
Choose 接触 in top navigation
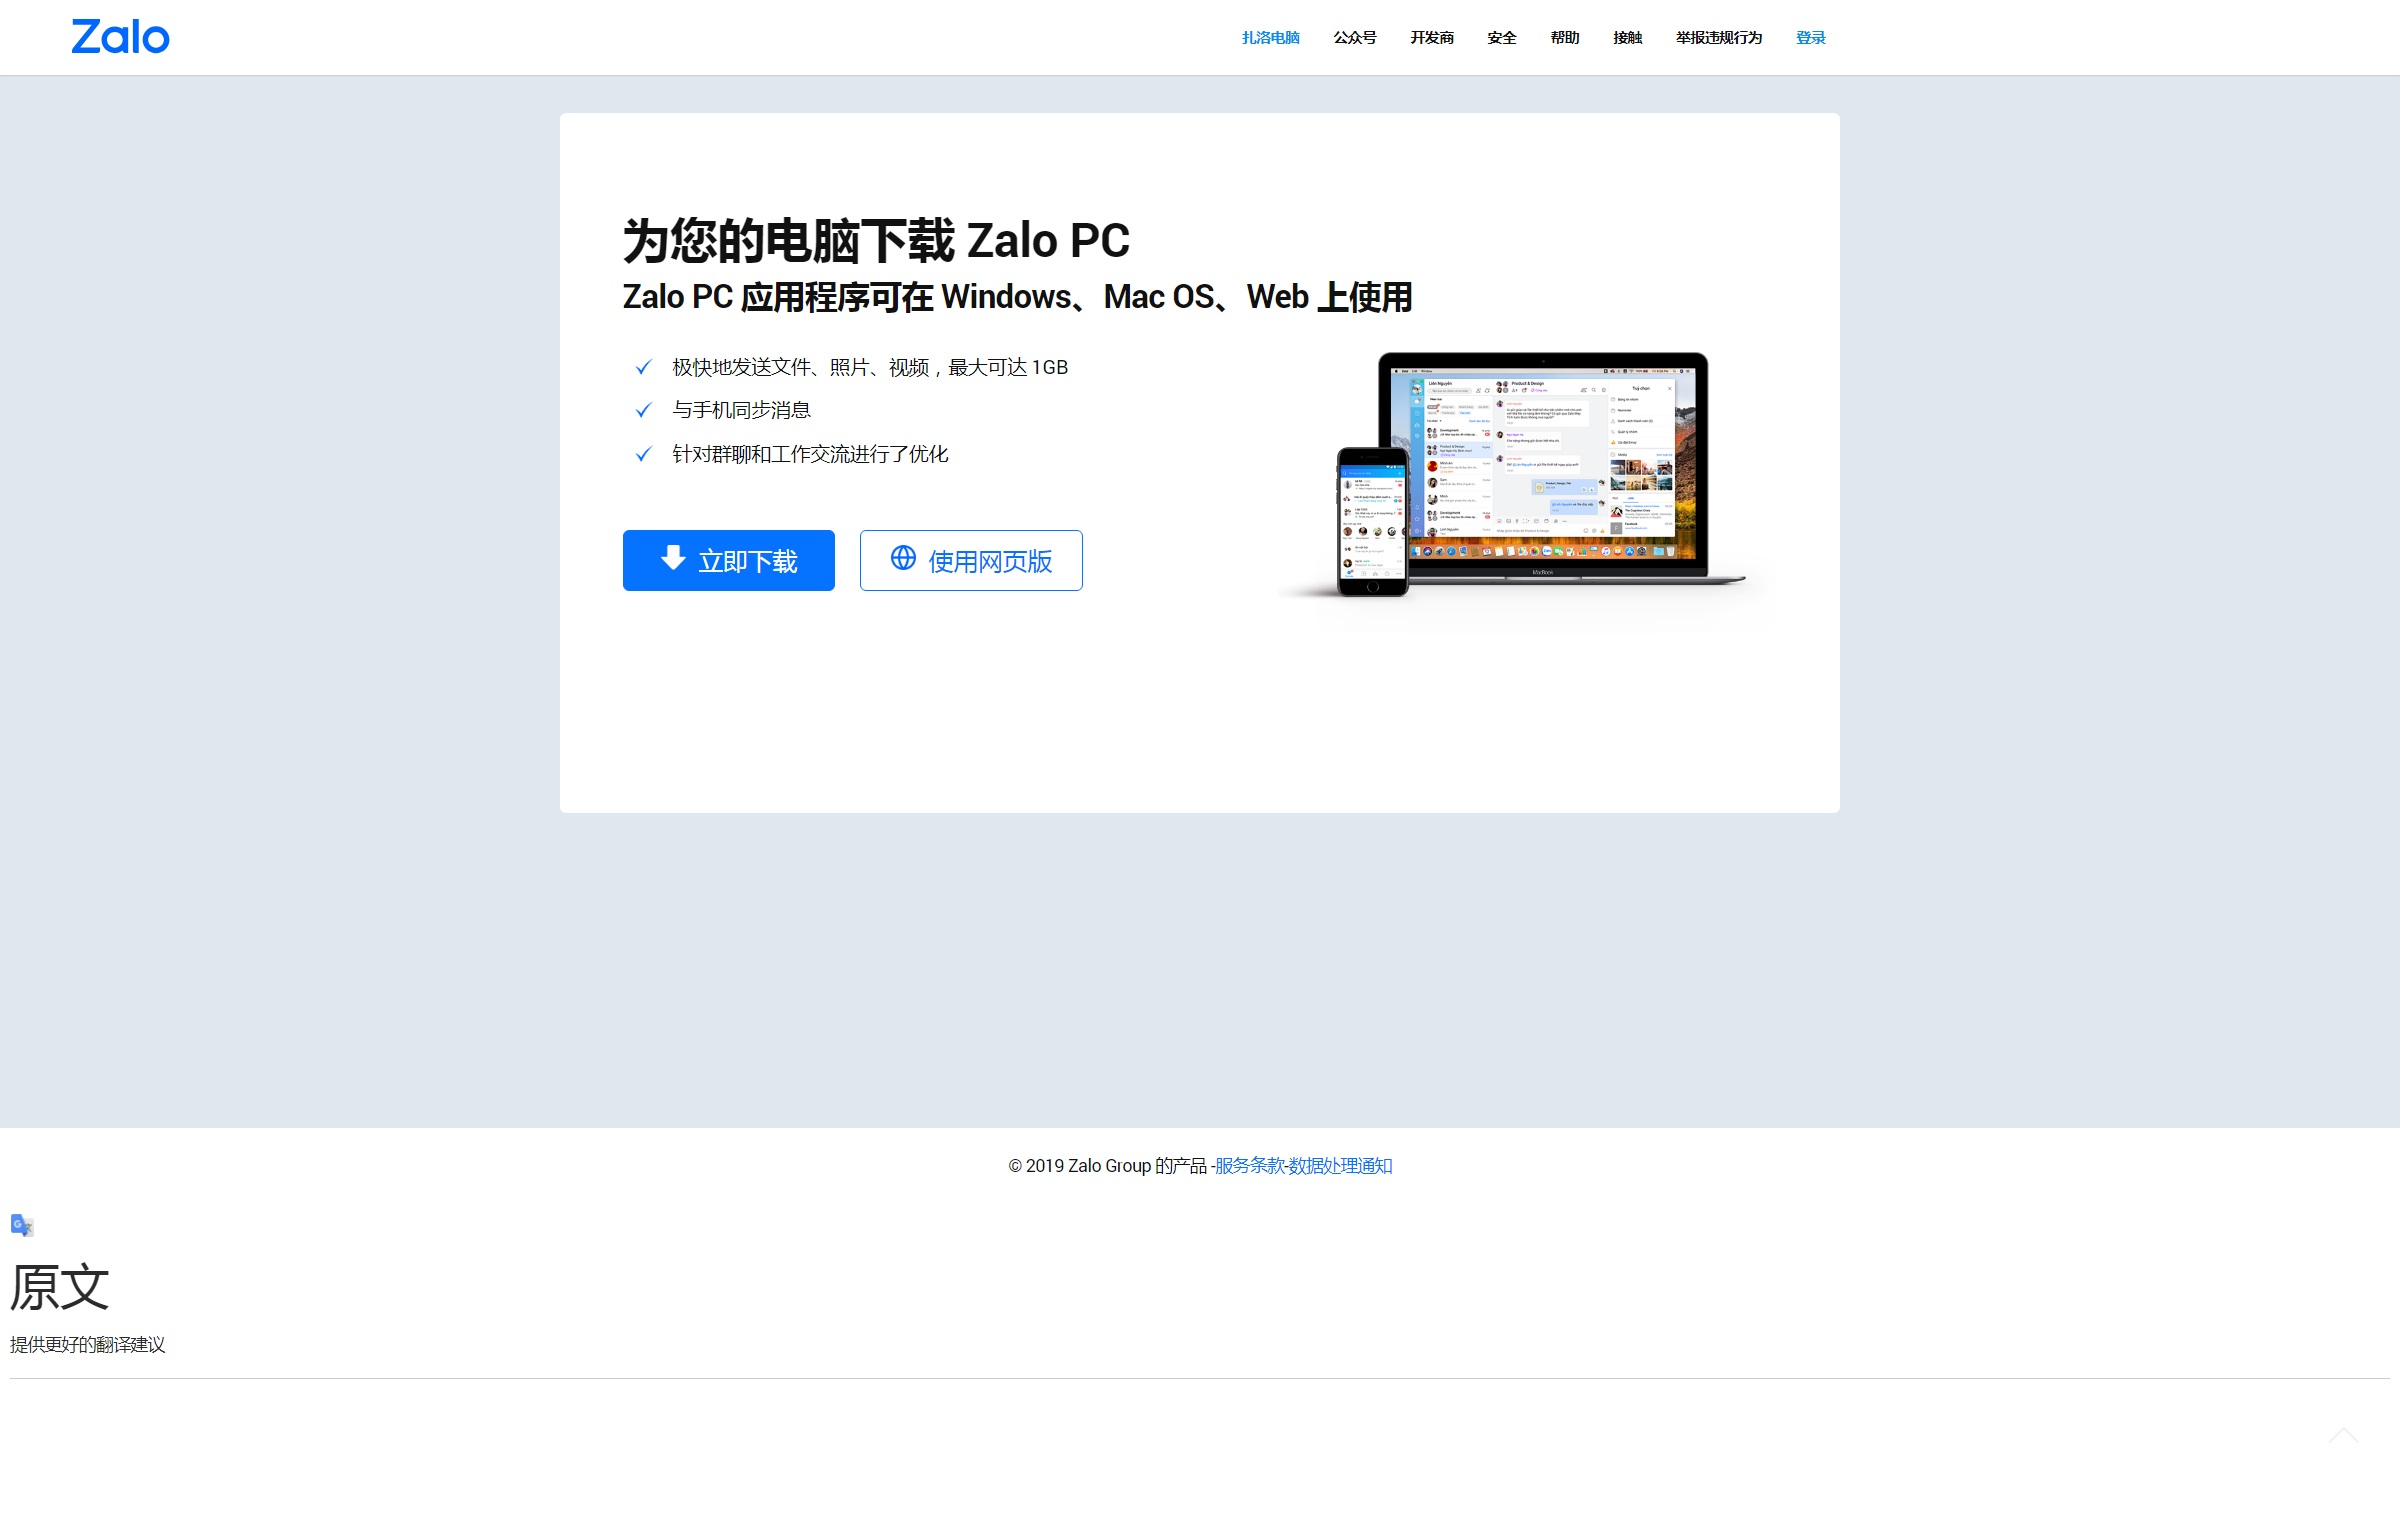click(1627, 38)
